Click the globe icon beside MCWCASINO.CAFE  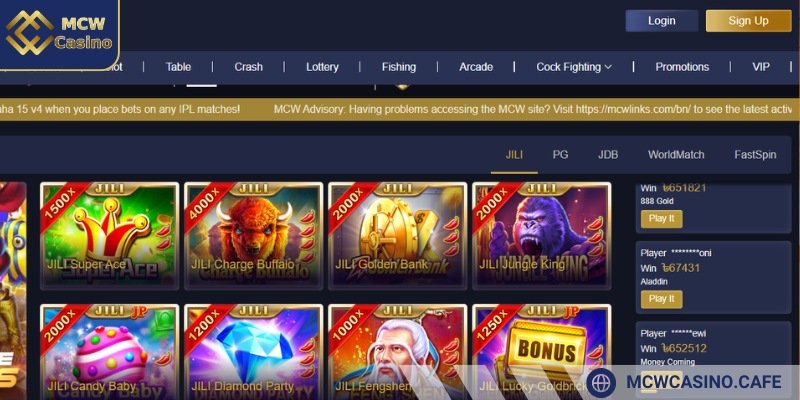(x=601, y=382)
